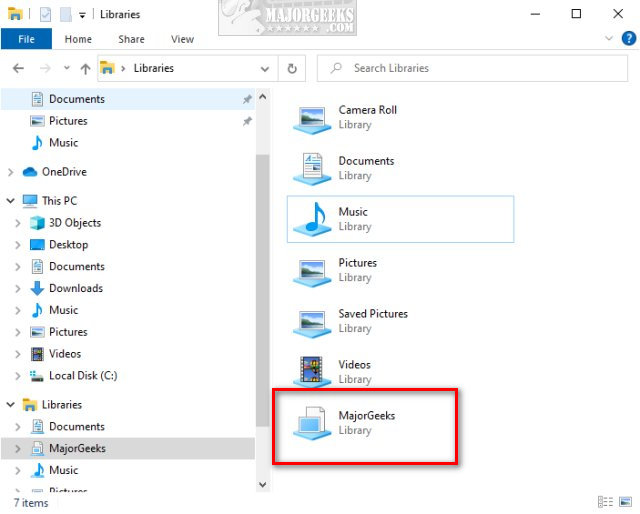Expand the OneDrive tree node

point(11,172)
